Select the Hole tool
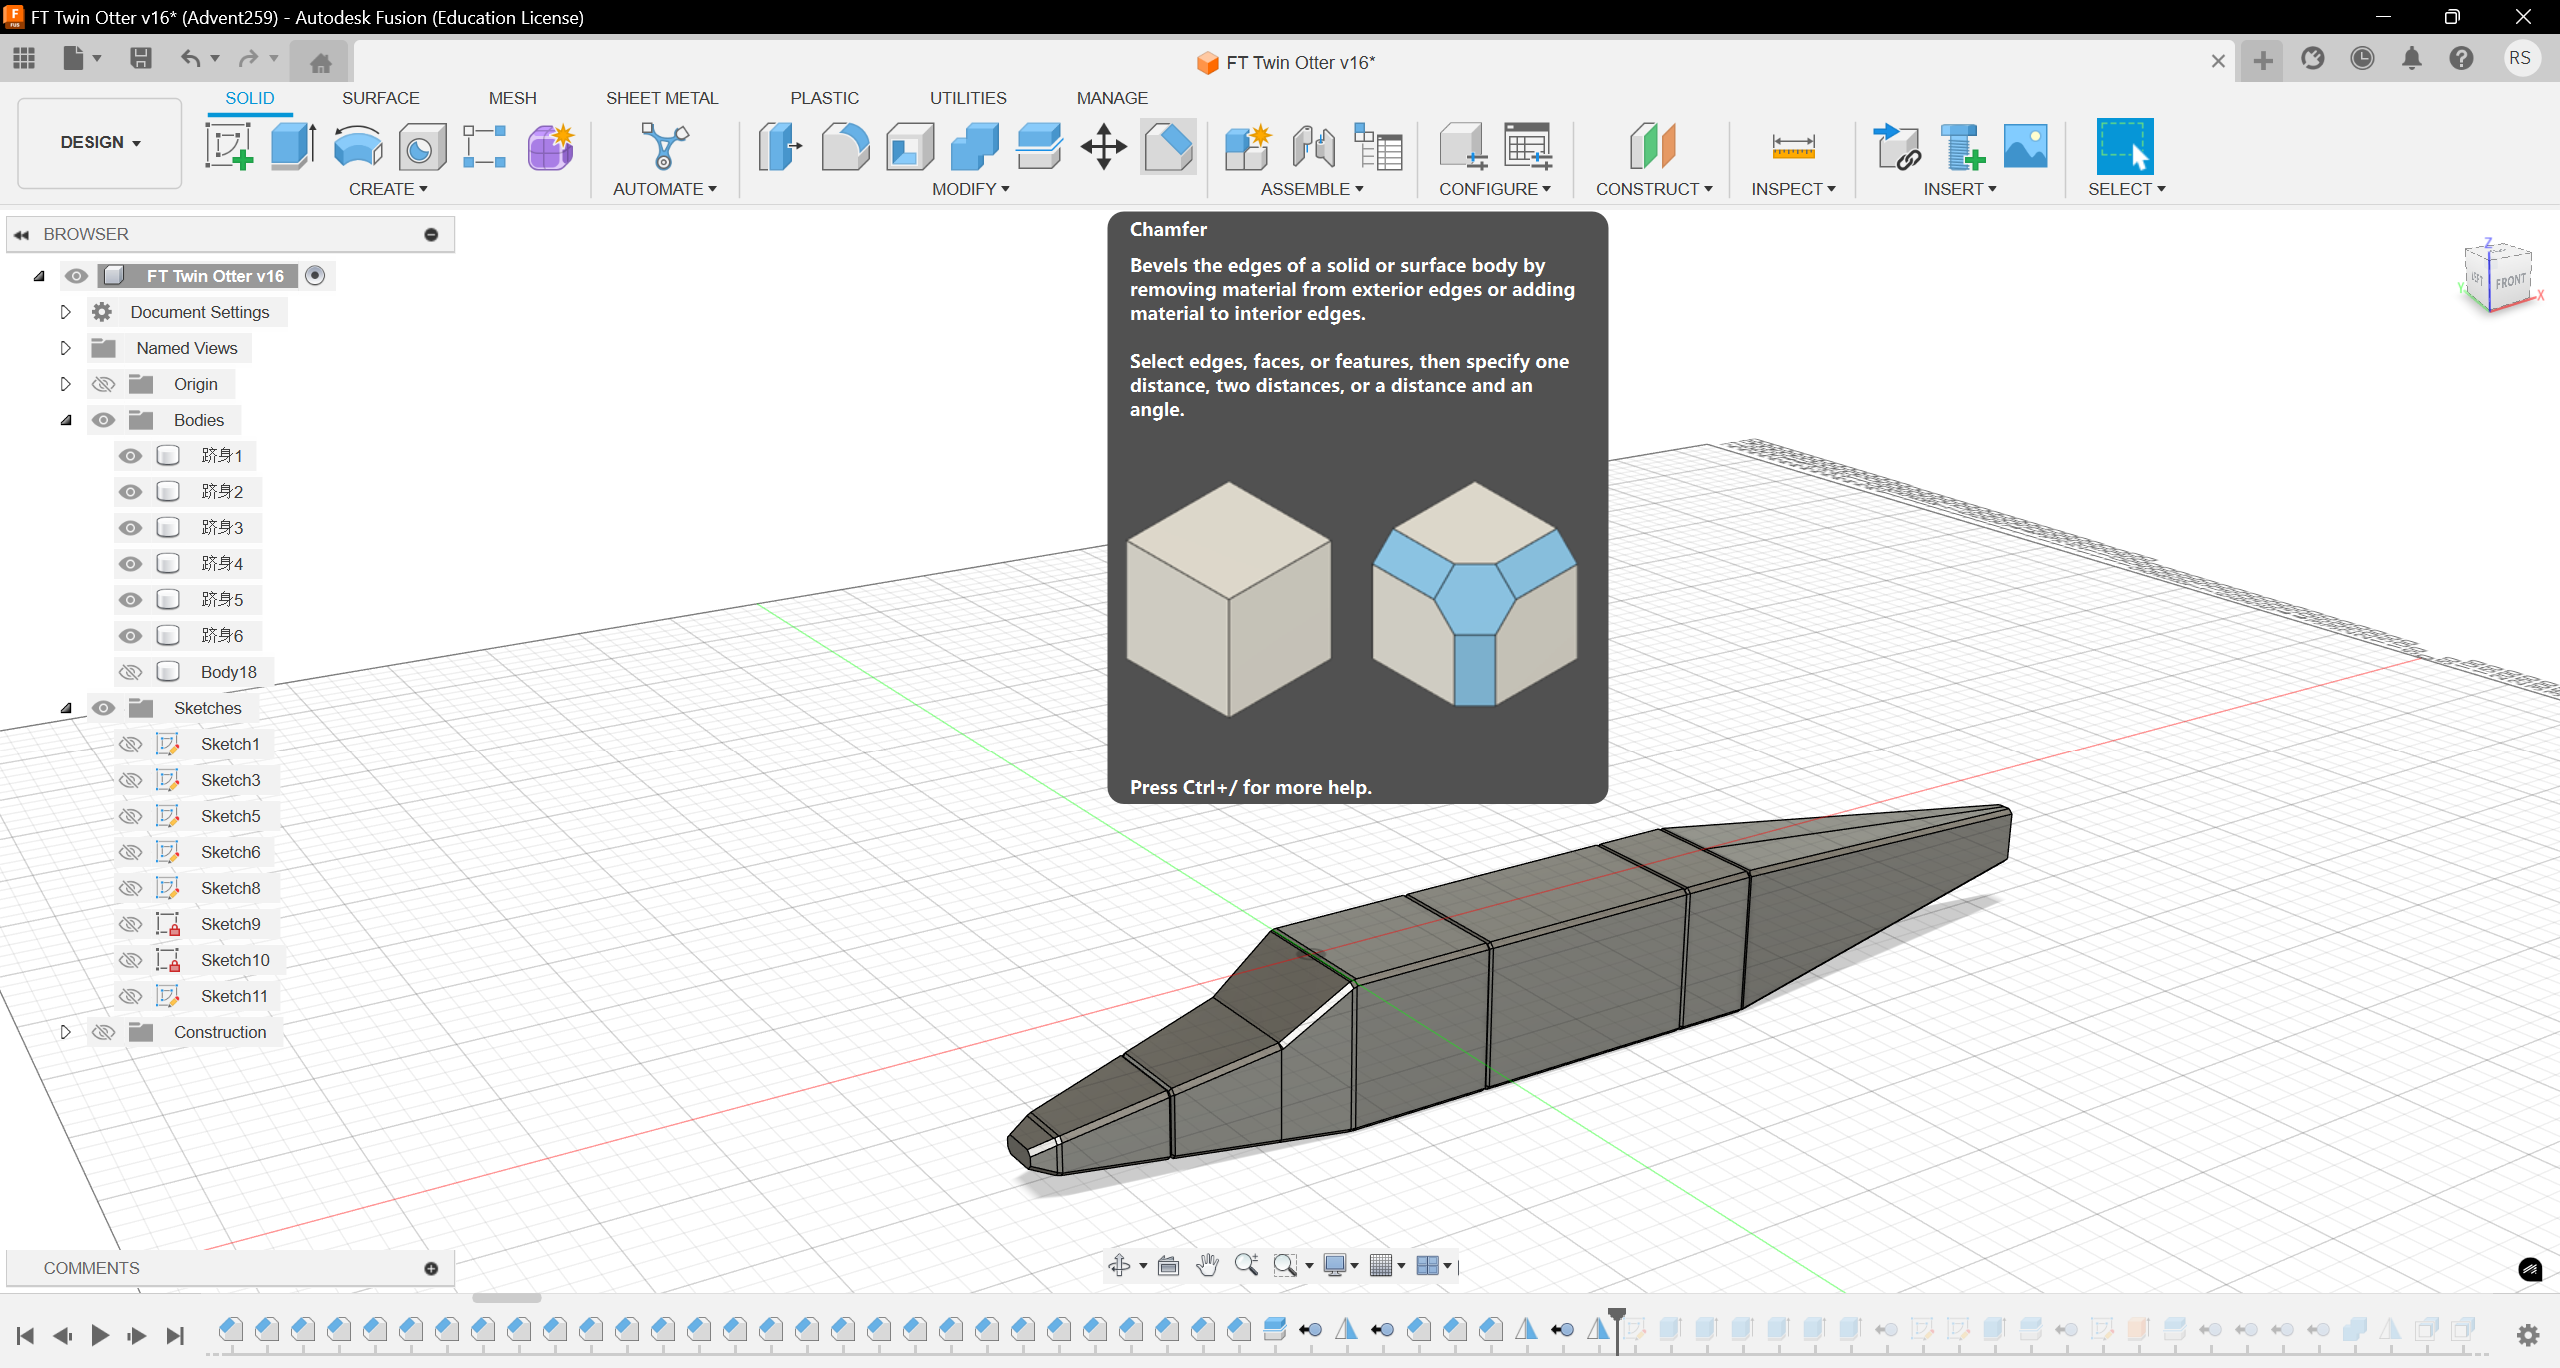This screenshot has width=2560, height=1368. [x=421, y=147]
